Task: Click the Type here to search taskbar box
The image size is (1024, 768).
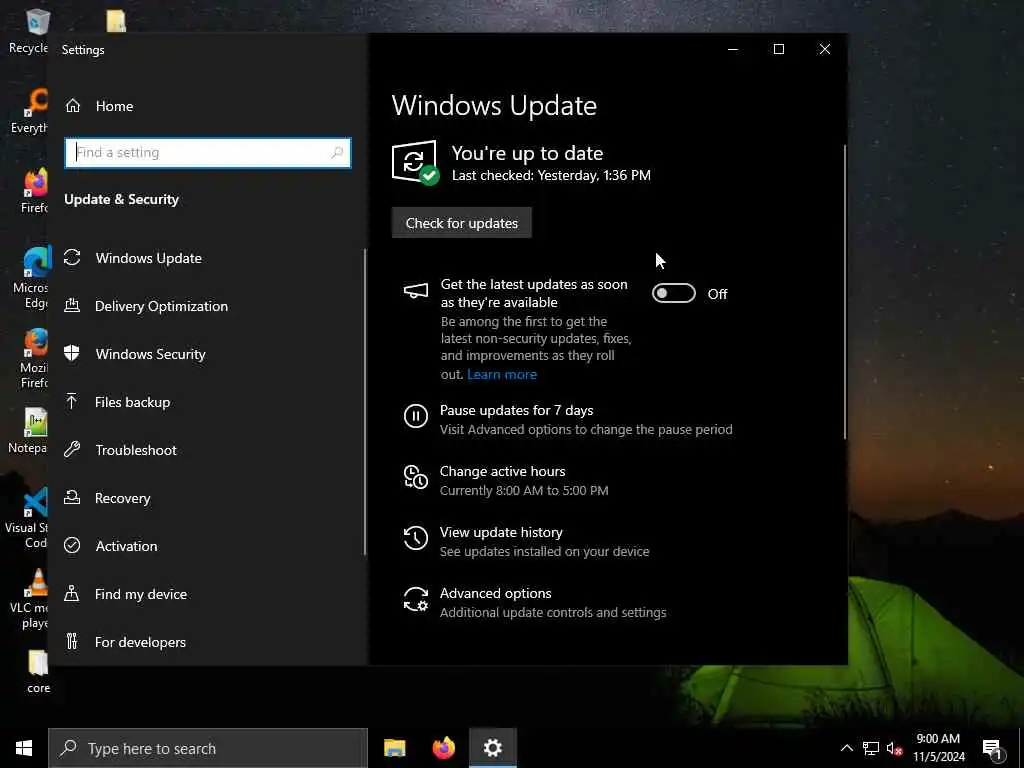Action: pos(208,748)
